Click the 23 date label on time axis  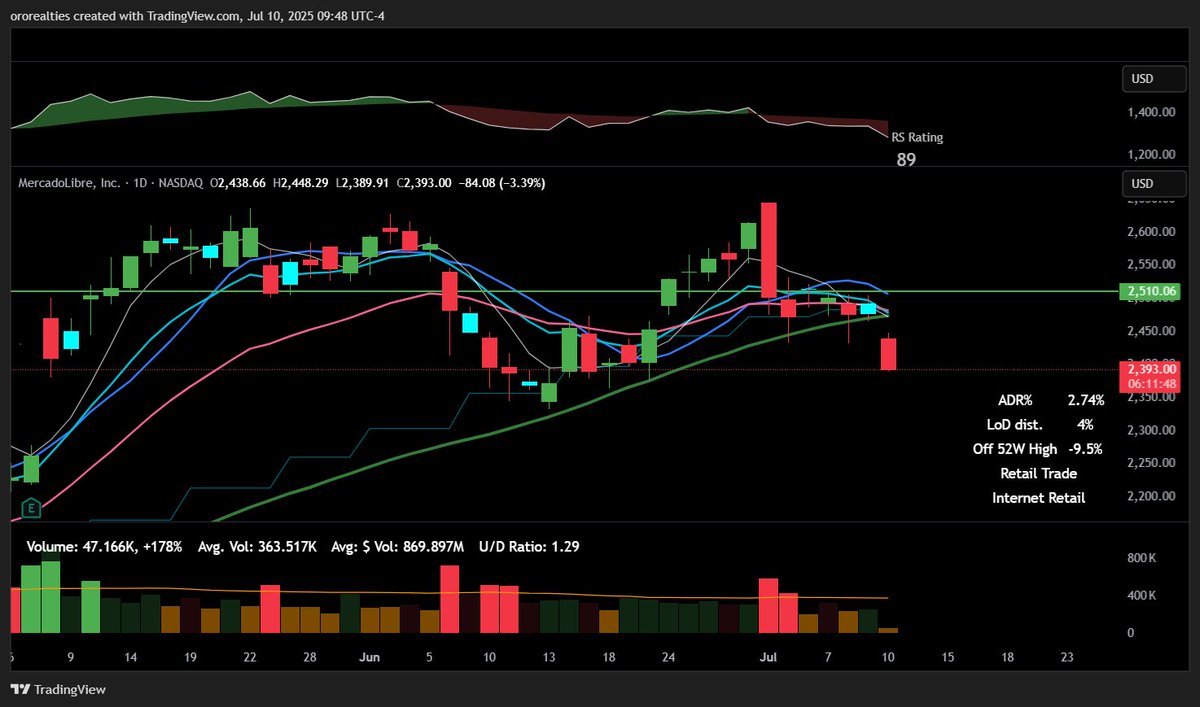coord(1067,658)
